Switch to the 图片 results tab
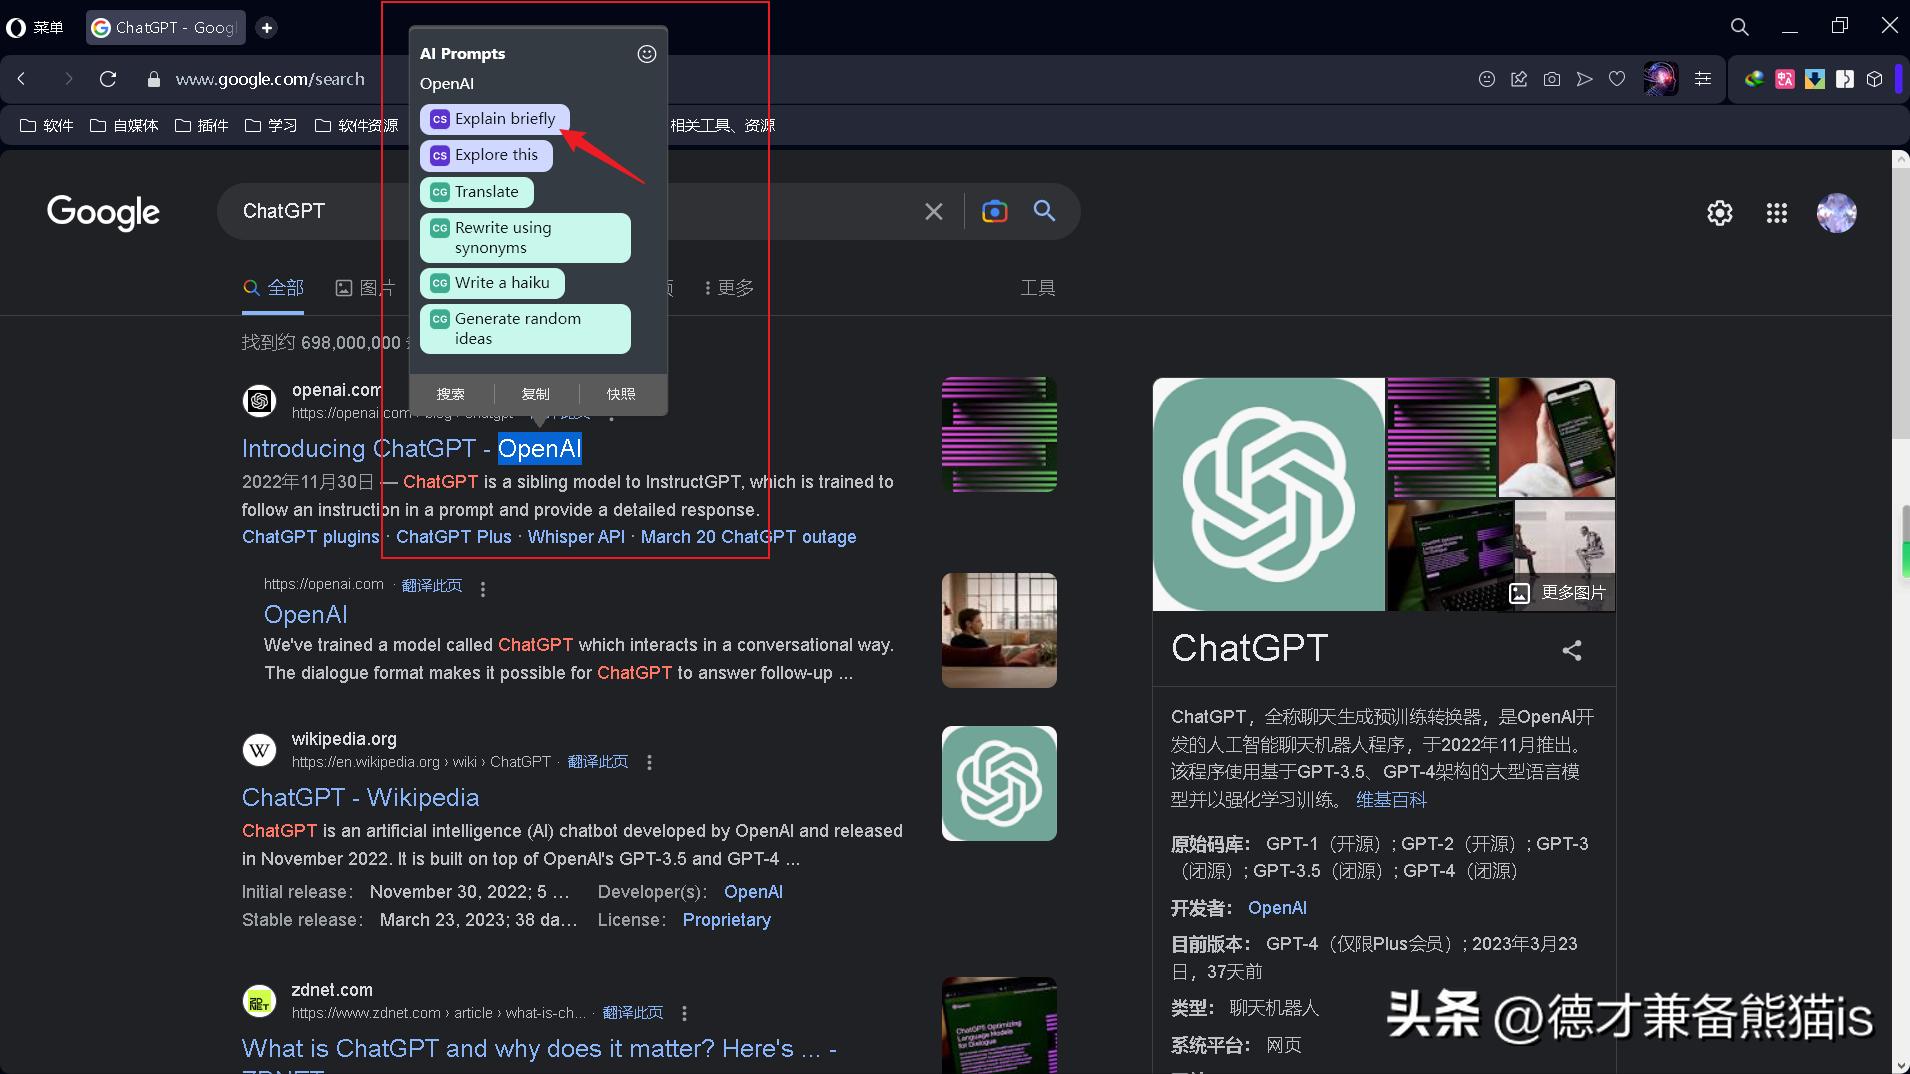This screenshot has width=1910, height=1074. tap(367, 287)
